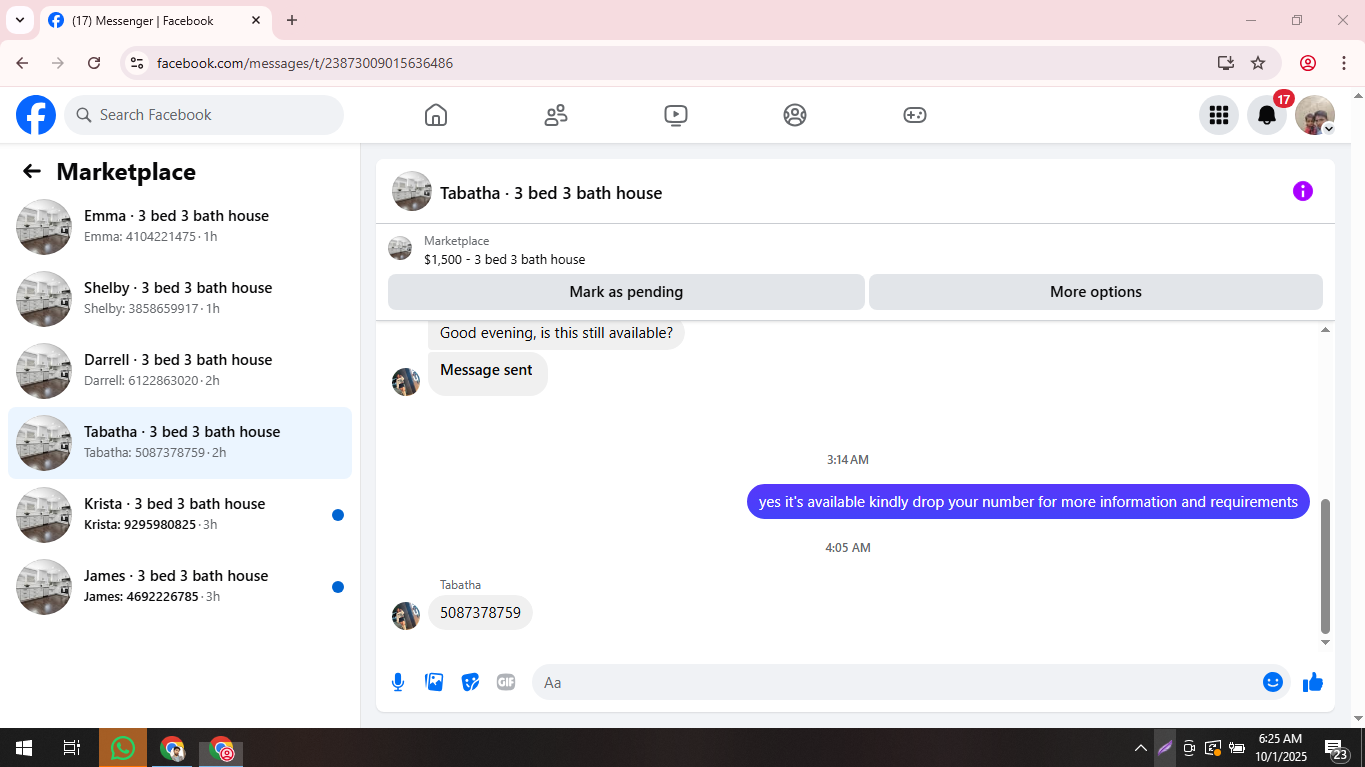Open the Chrome profile icon
Screen dimensions: 1365x767
(x=1308, y=63)
